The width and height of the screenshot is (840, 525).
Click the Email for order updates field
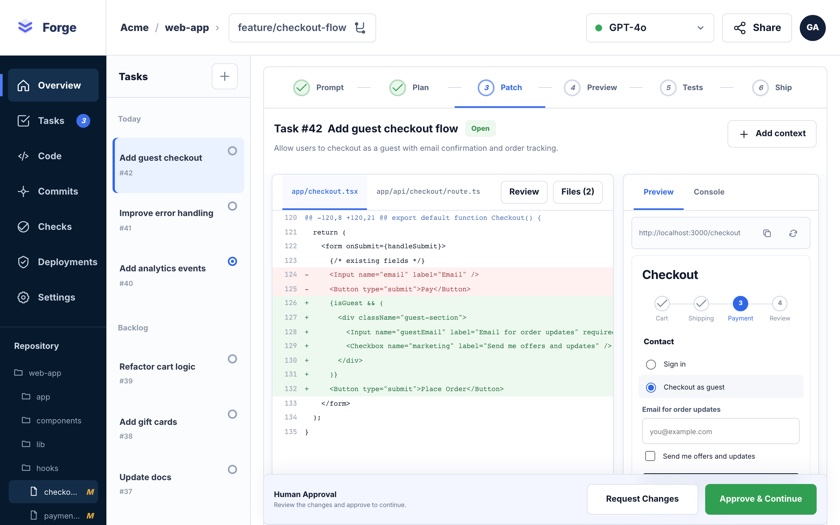point(721,431)
